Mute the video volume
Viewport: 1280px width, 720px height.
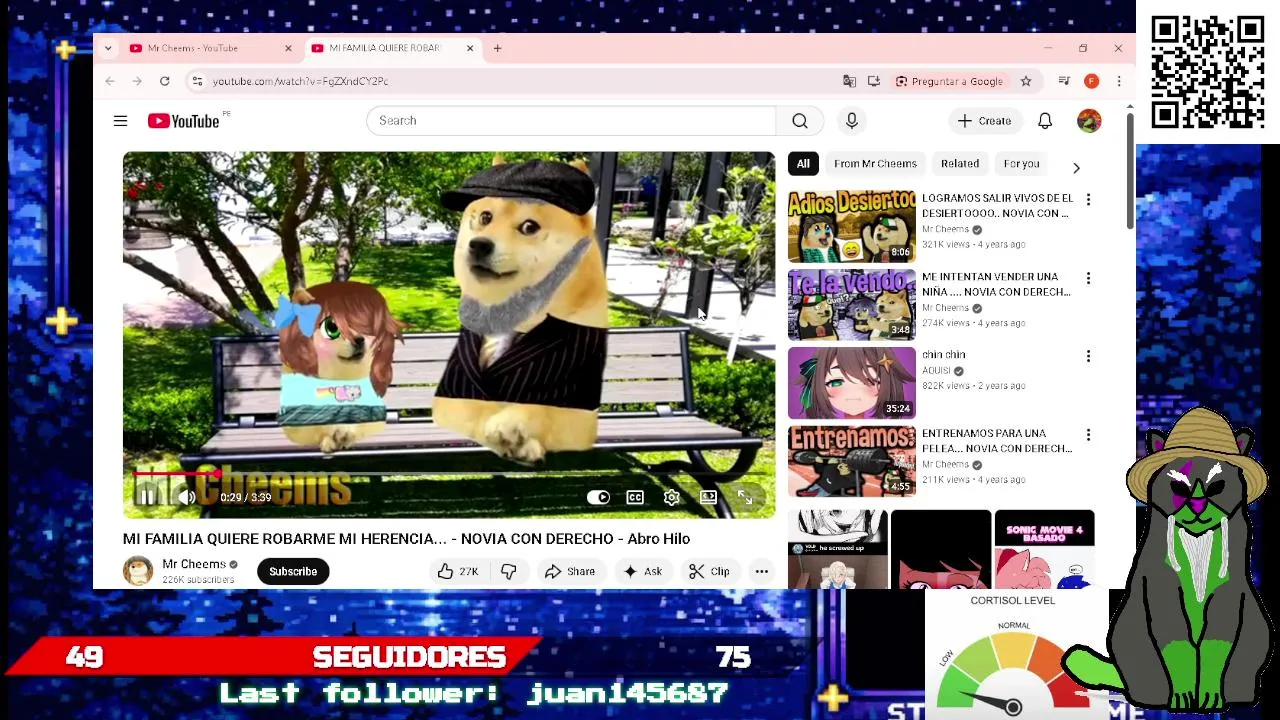pos(187,497)
